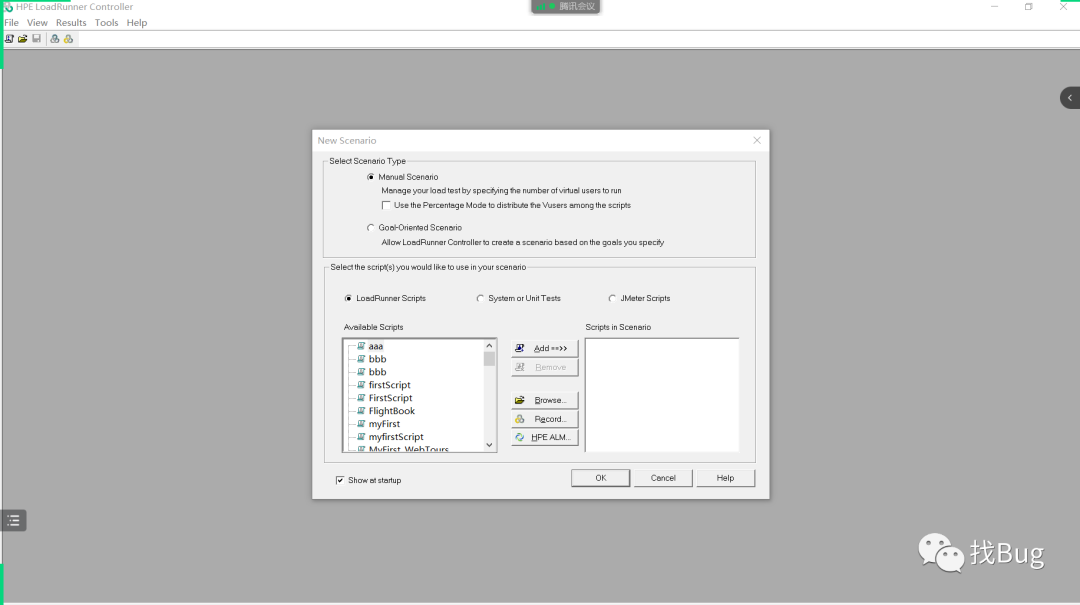1080x605 pixels.
Task: Click the HPE ALM... button
Action: 544,438
